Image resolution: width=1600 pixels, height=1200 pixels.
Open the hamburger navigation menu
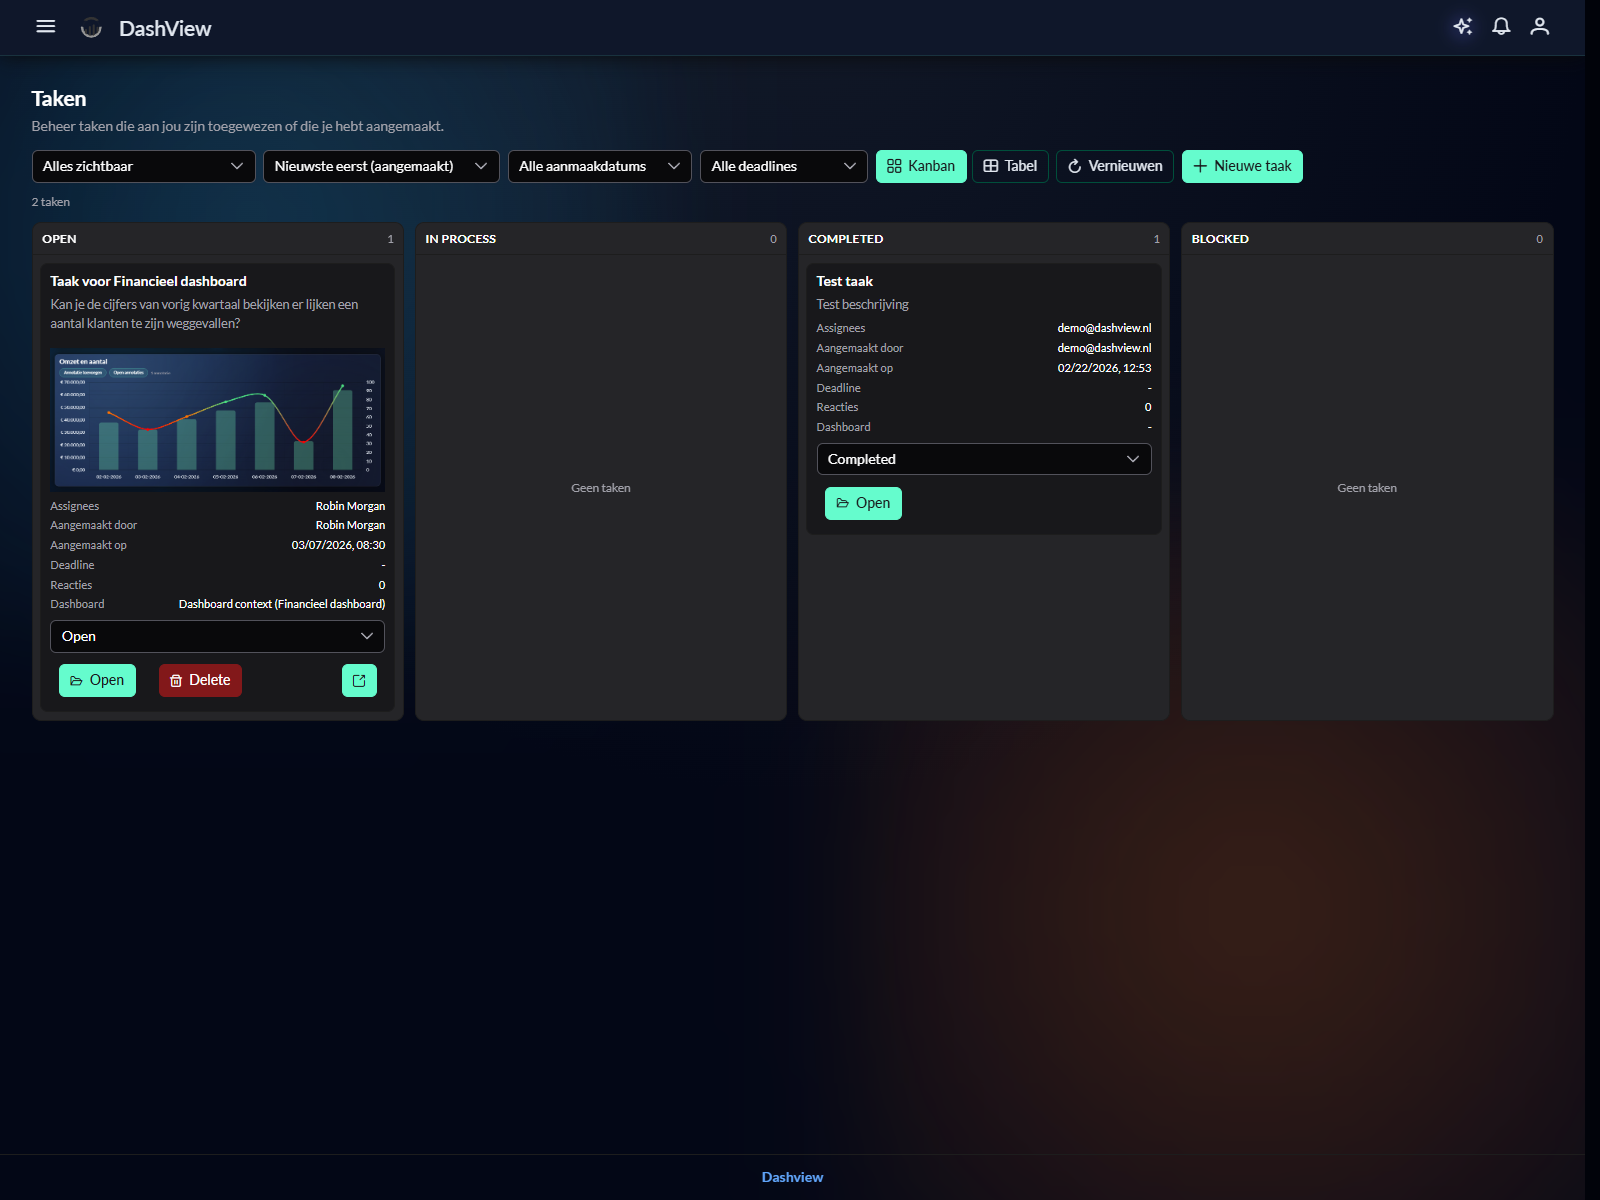46,27
